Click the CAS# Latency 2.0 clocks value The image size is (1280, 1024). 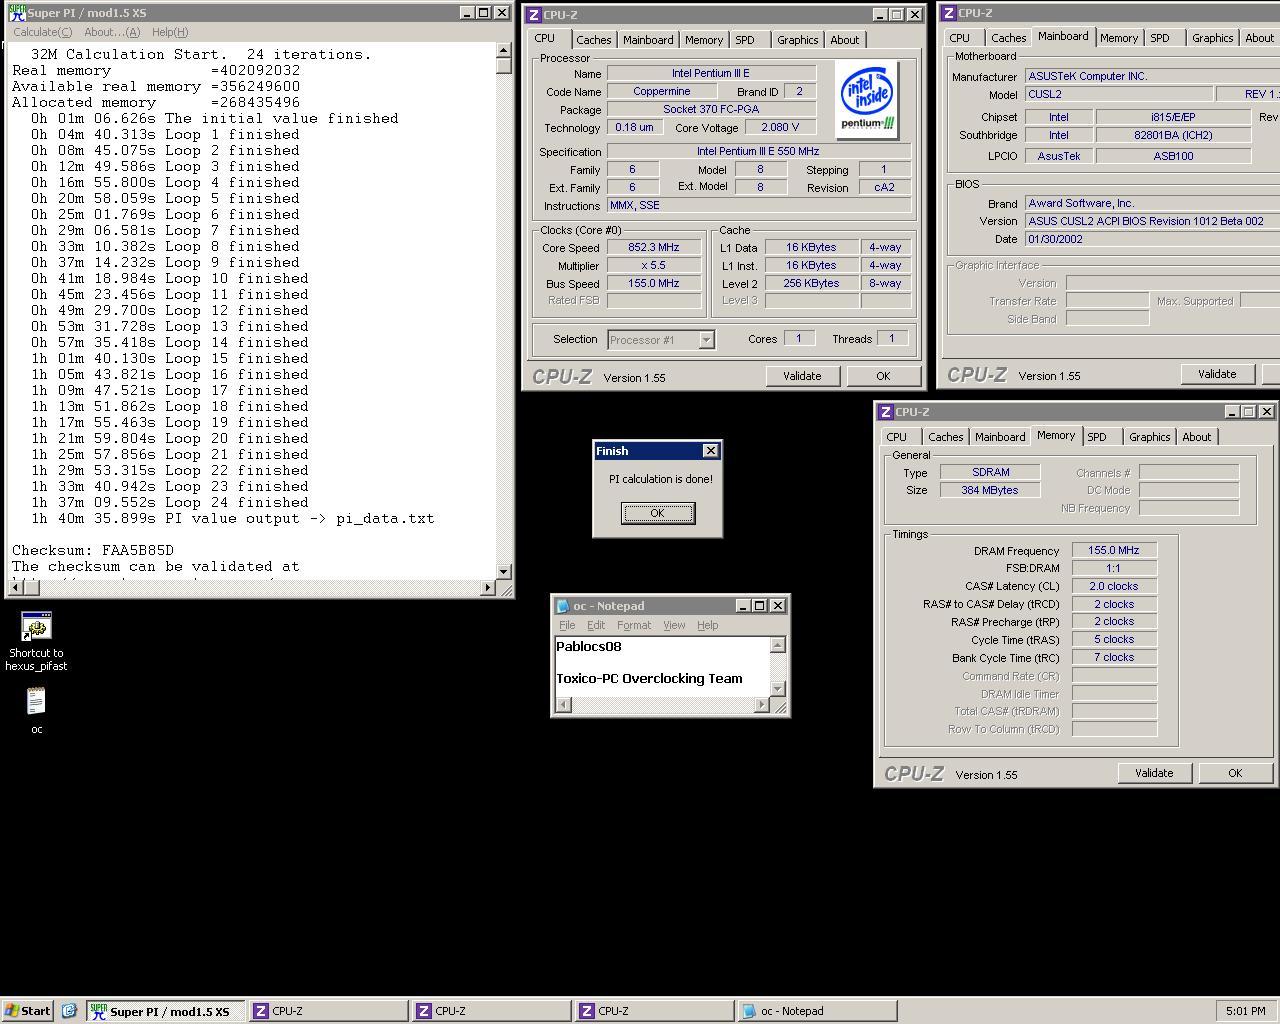pyautogui.click(x=1114, y=586)
